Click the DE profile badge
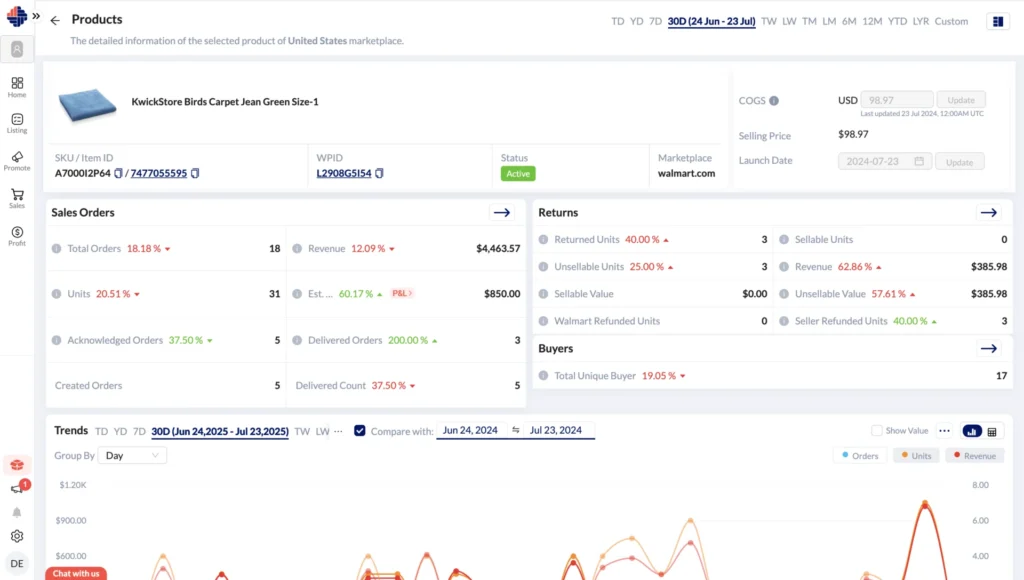 point(17,563)
